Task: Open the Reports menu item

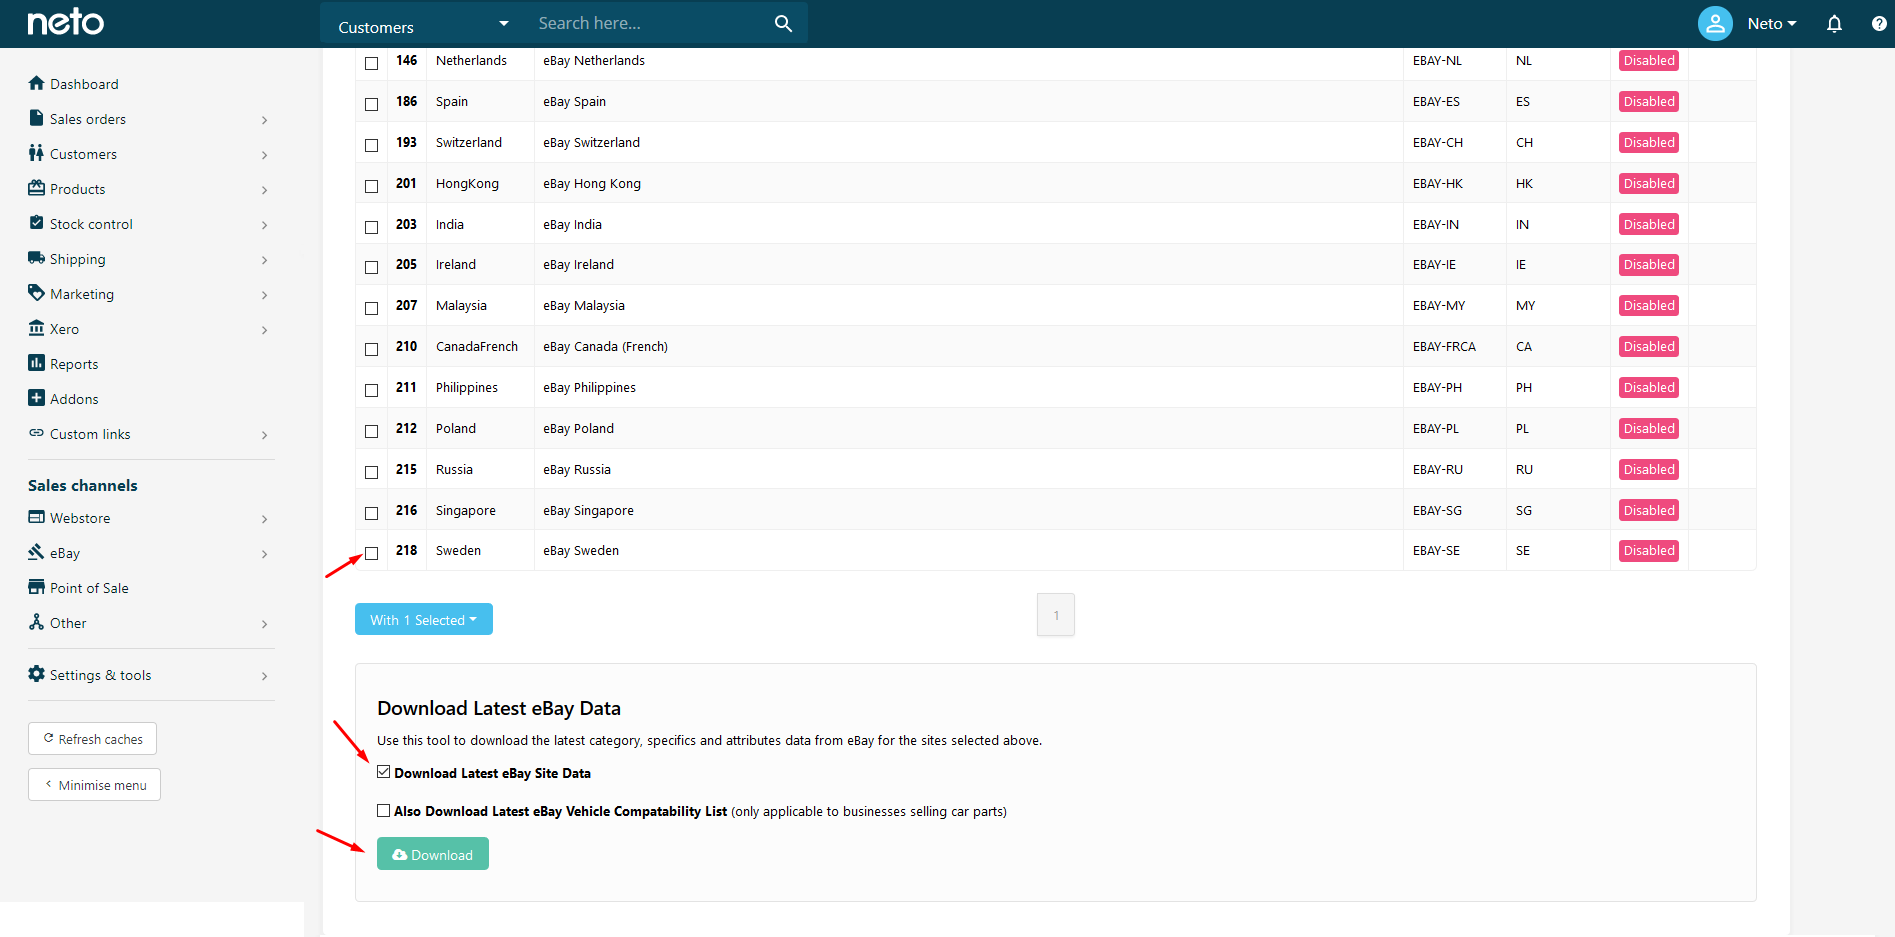Action: [74, 364]
